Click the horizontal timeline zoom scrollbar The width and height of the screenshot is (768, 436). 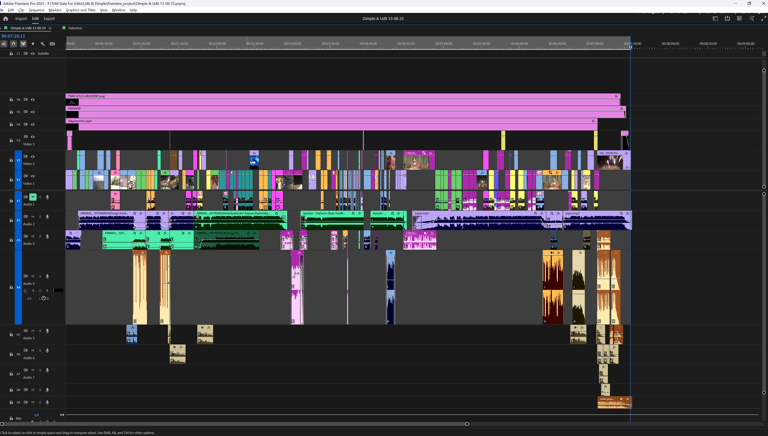tap(234, 424)
